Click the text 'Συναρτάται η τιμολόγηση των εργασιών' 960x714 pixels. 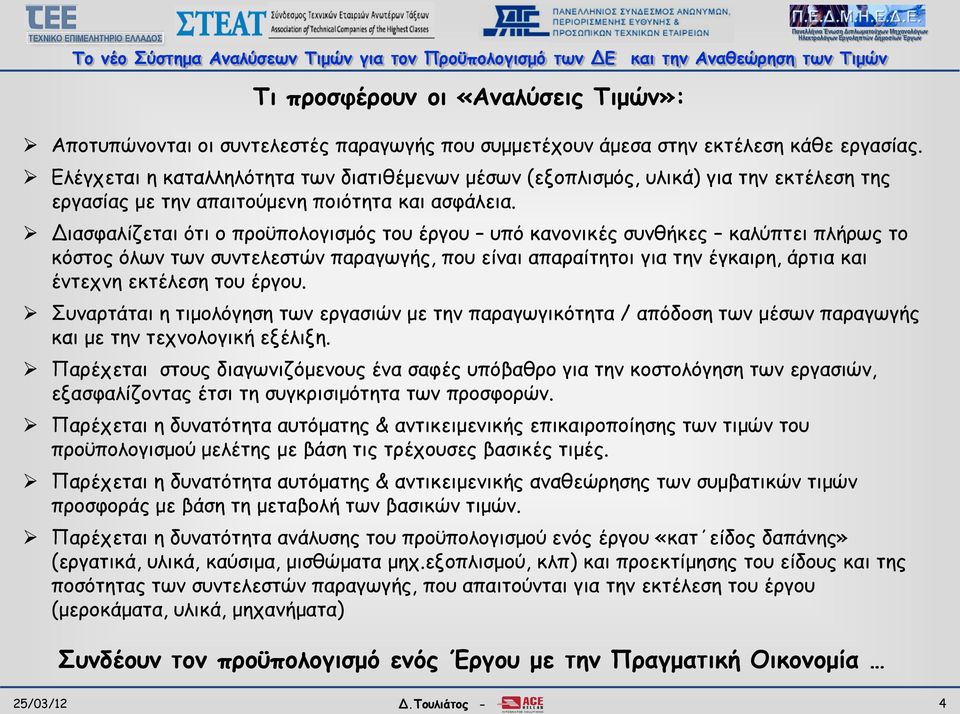point(226,314)
